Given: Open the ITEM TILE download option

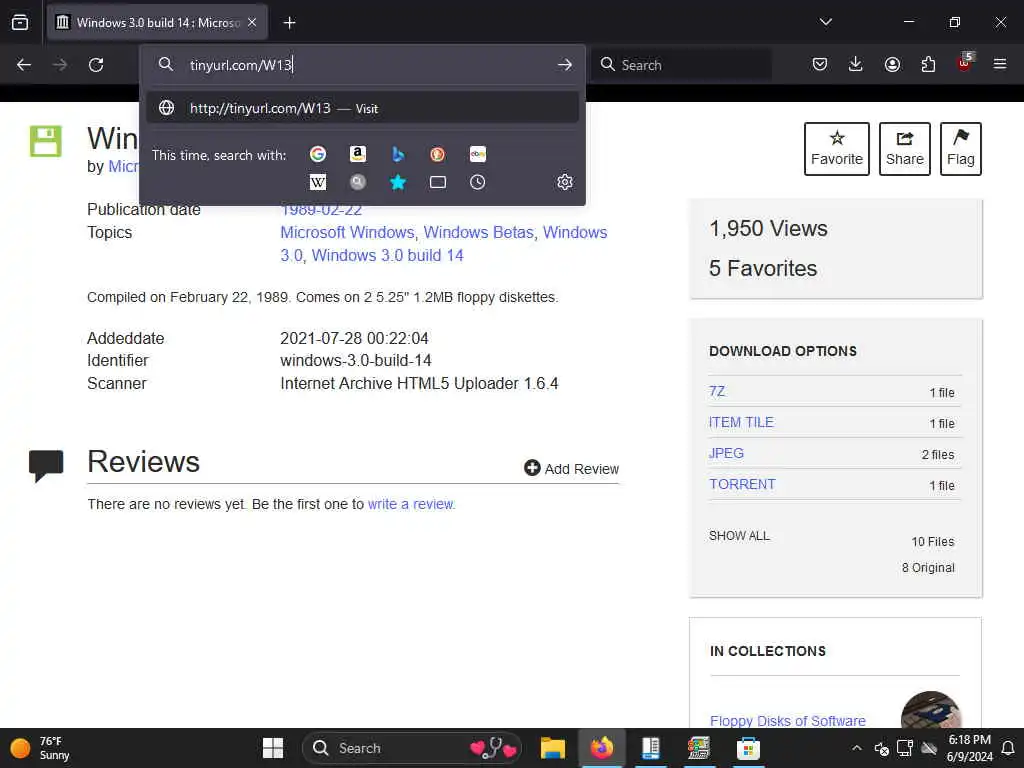Looking at the screenshot, I should pyautogui.click(x=741, y=423).
